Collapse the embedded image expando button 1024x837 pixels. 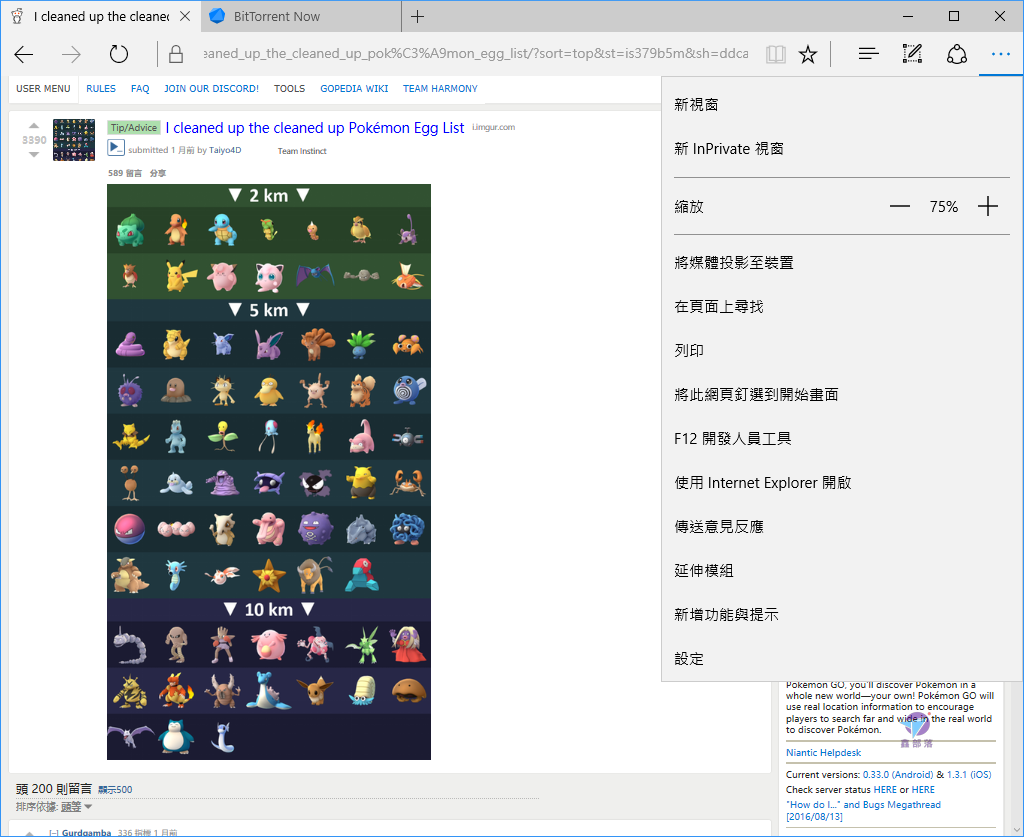[116, 148]
